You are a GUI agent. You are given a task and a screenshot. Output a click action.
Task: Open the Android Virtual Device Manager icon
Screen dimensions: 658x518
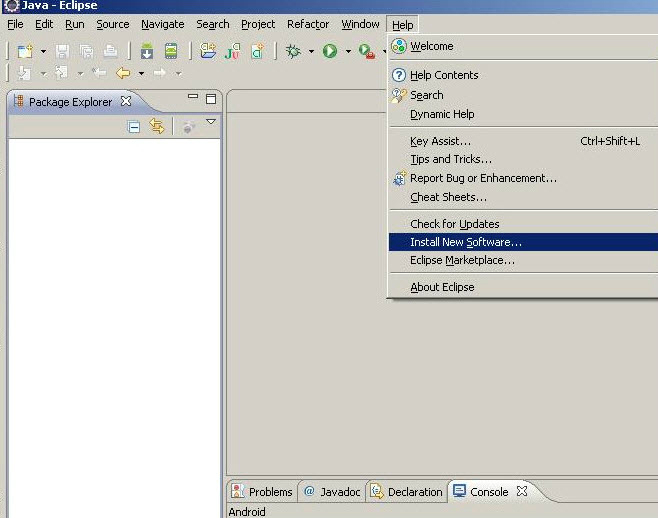point(171,51)
